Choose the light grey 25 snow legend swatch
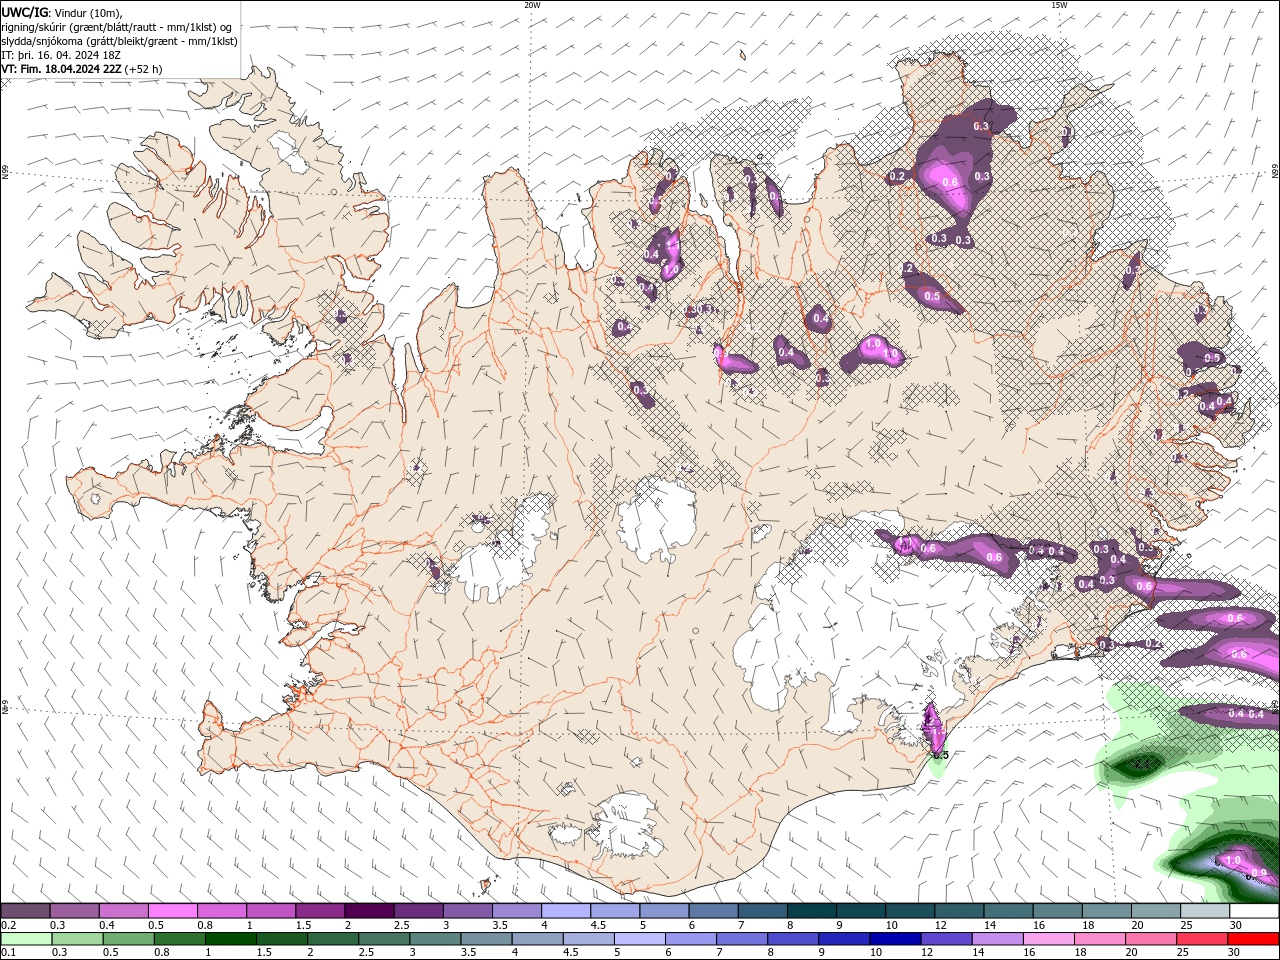The width and height of the screenshot is (1280, 960). tap(1206, 911)
